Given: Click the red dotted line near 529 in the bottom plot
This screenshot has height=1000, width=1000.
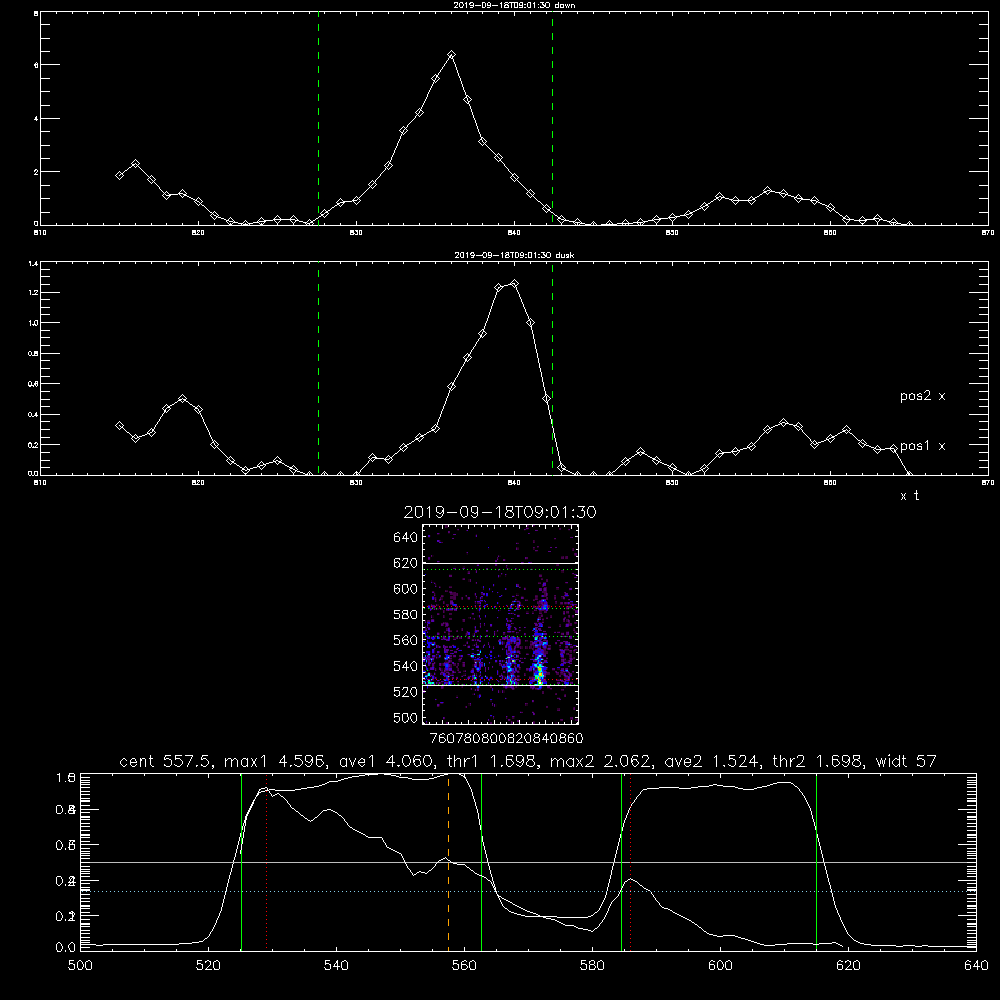Looking at the screenshot, I should pos(267,862).
